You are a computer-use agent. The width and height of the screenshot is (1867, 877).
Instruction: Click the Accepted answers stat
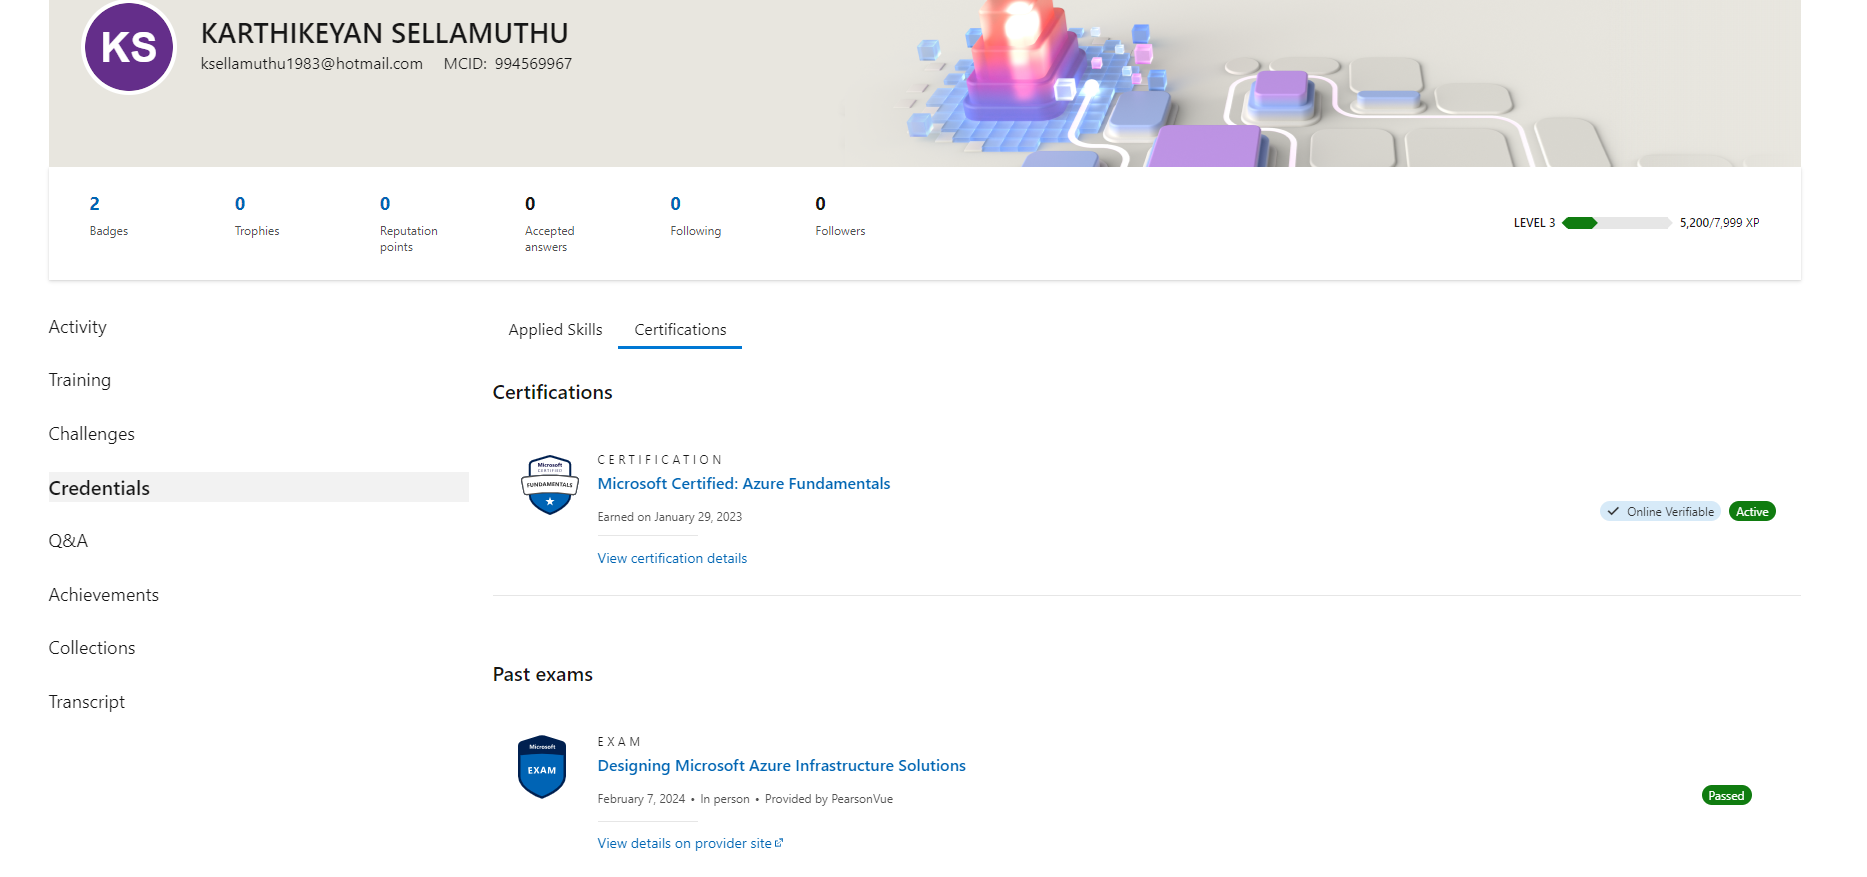tap(549, 223)
